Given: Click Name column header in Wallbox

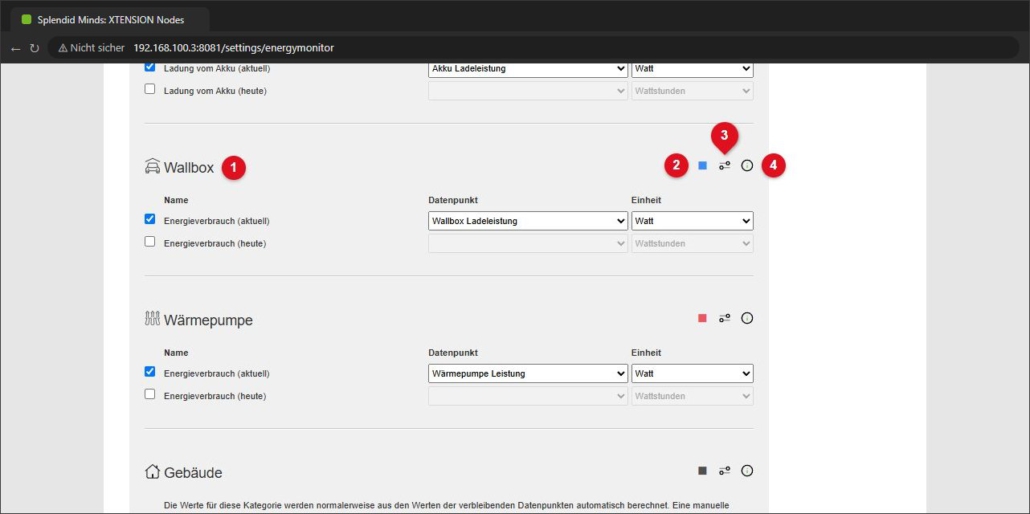Looking at the screenshot, I should (176, 200).
